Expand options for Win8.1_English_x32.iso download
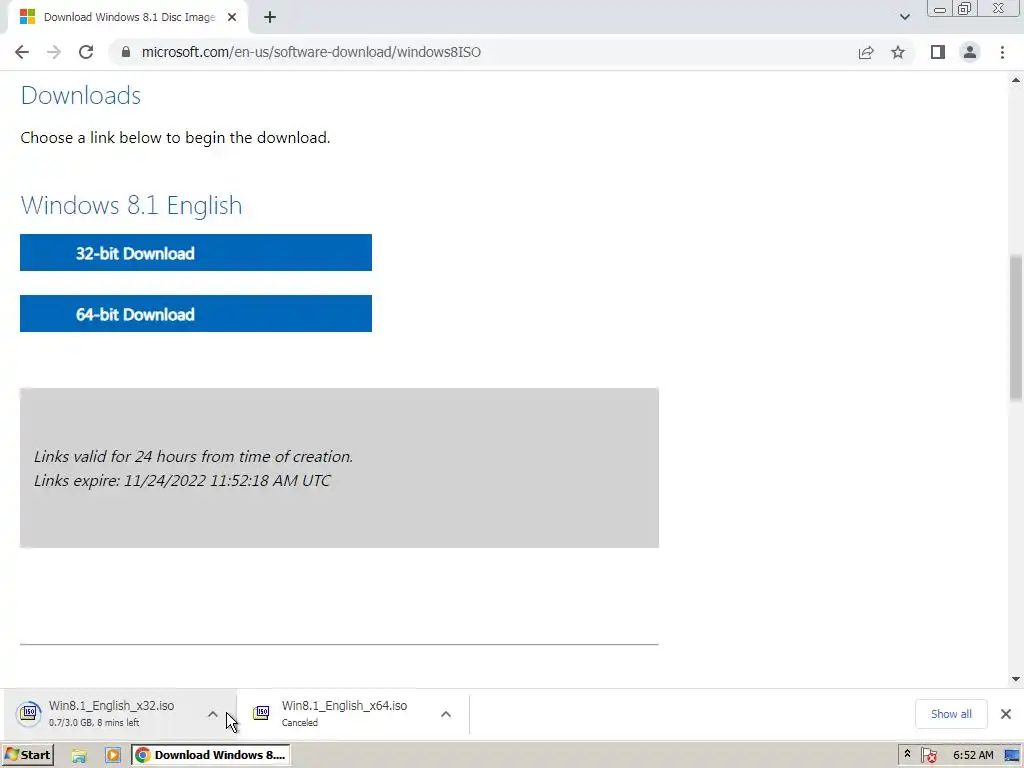This screenshot has height=768, width=1024. tap(213, 714)
